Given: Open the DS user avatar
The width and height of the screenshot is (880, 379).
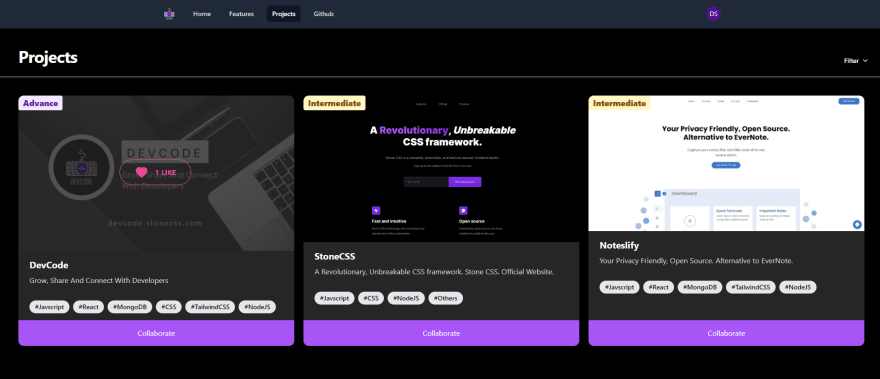Looking at the screenshot, I should point(713,14).
